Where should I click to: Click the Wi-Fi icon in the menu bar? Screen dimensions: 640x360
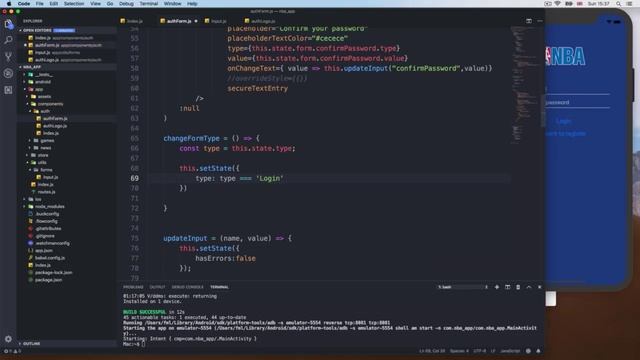[x=558, y=4]
